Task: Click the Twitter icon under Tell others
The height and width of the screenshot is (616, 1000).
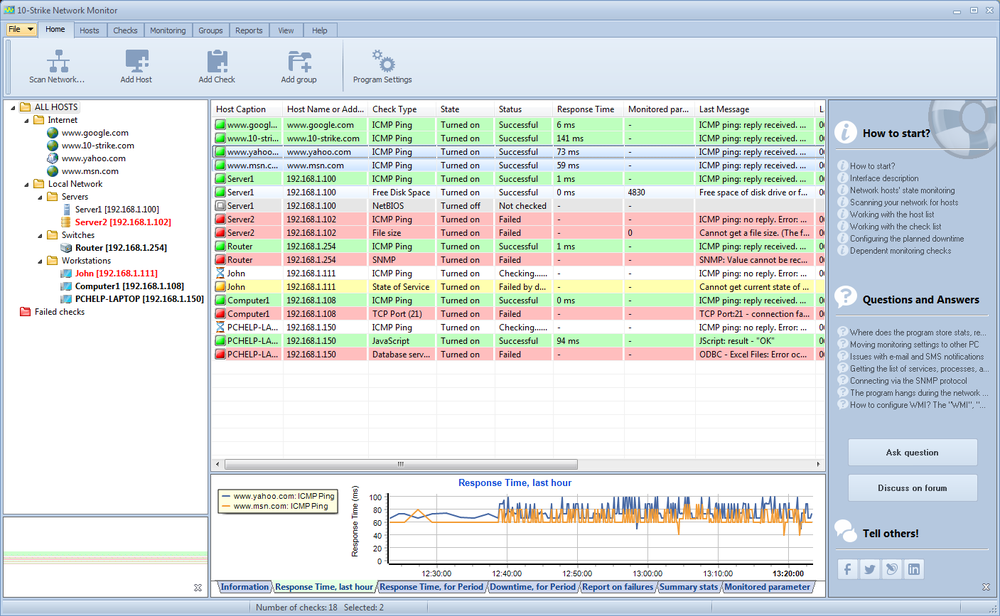Action: click(x=870, y=568)
